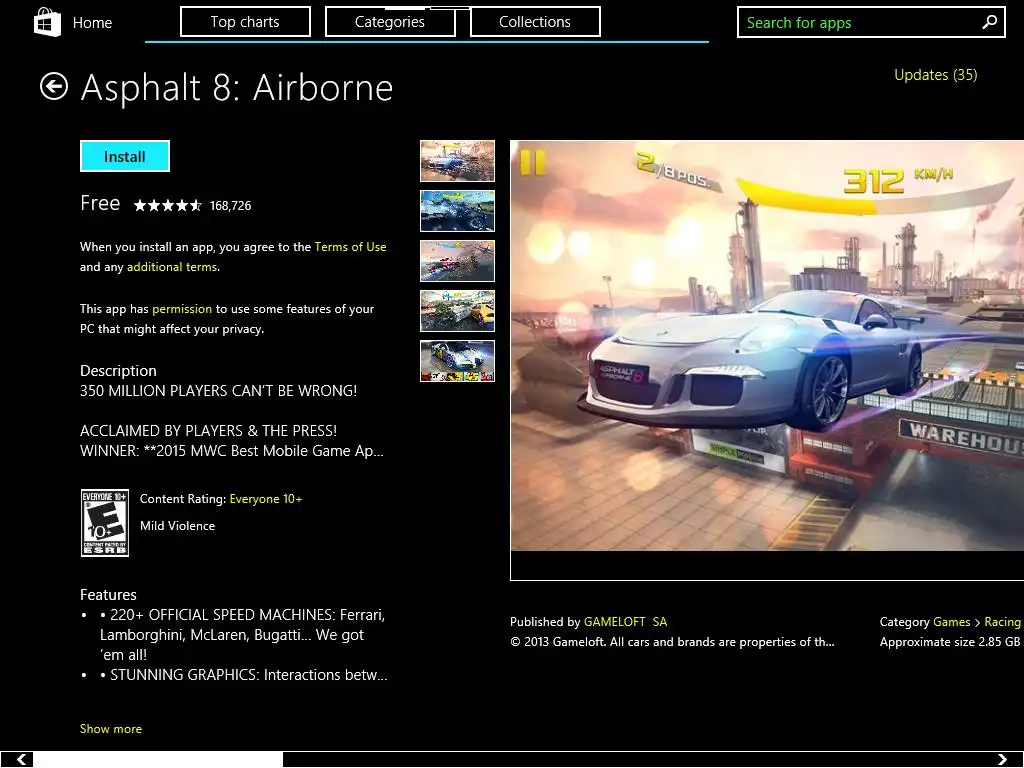The image size is (1024, 768).
Task: Click the Asphalt 8: Airborne title
Action: point(236,88)
